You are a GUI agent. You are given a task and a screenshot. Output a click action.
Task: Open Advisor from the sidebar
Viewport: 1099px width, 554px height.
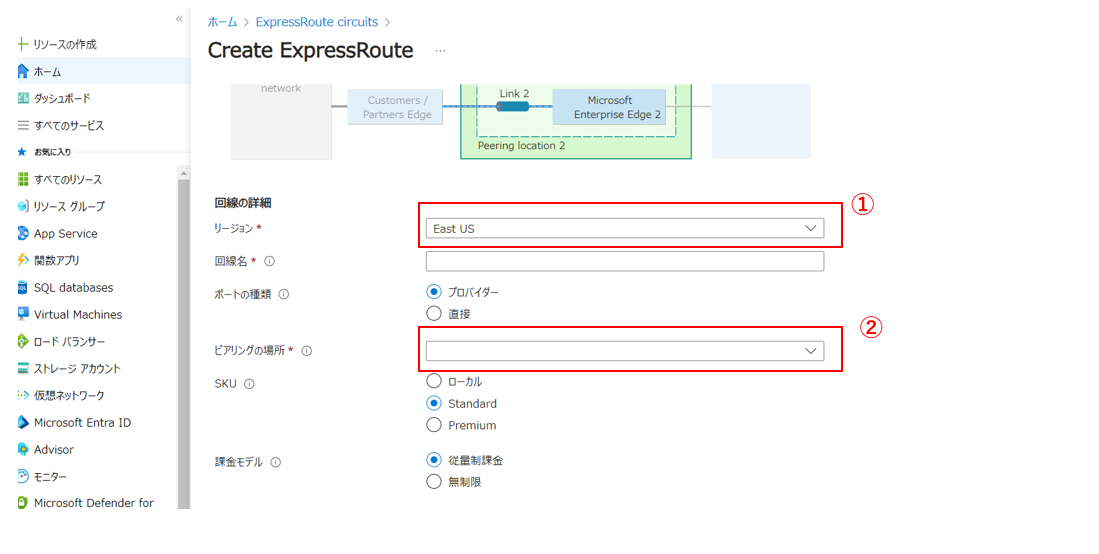pyautogui.click(x=54, y=450)
